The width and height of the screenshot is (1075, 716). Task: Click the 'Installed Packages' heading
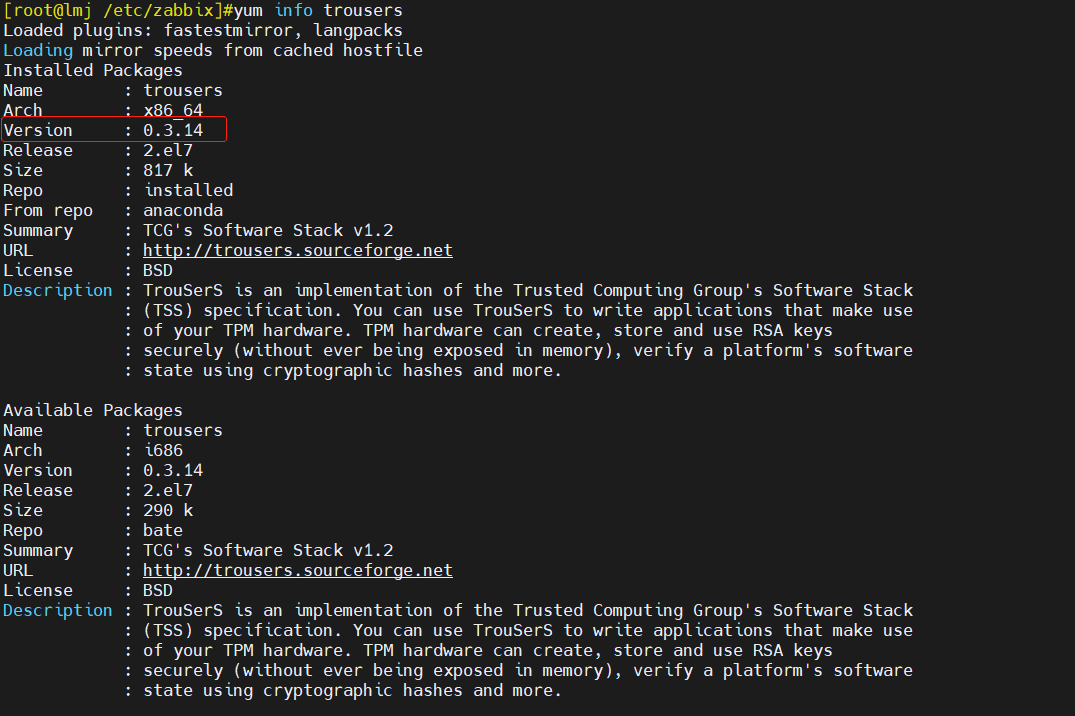coord(93,71)
